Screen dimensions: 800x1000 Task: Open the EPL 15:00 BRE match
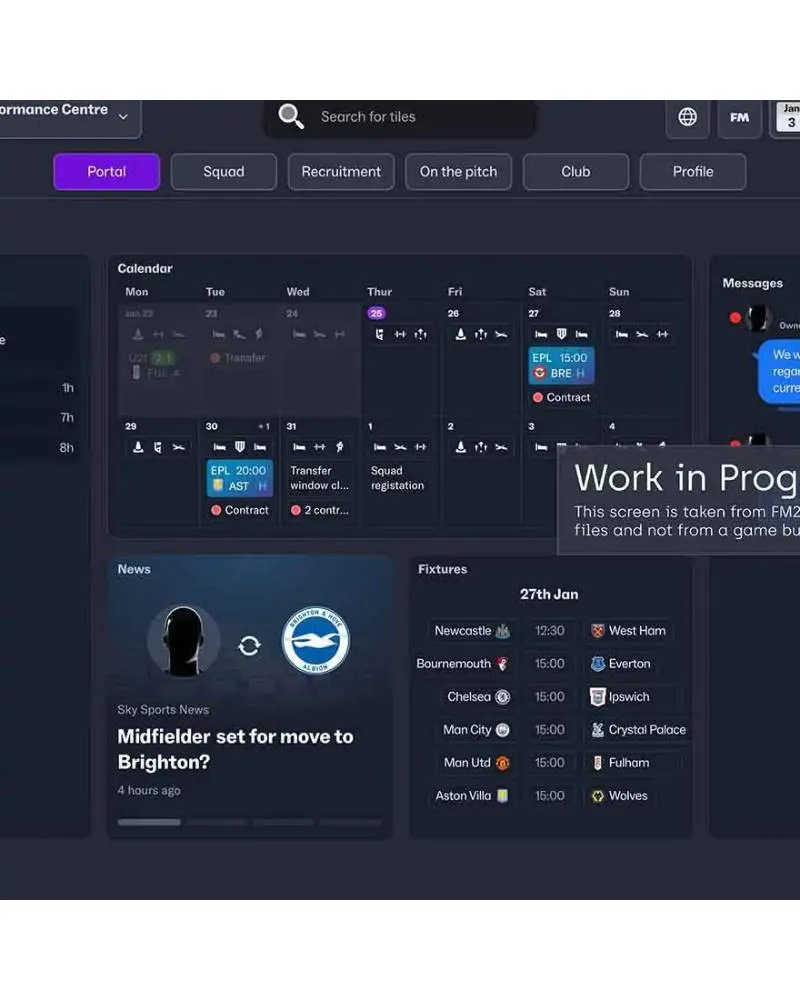tap(560, 366)
